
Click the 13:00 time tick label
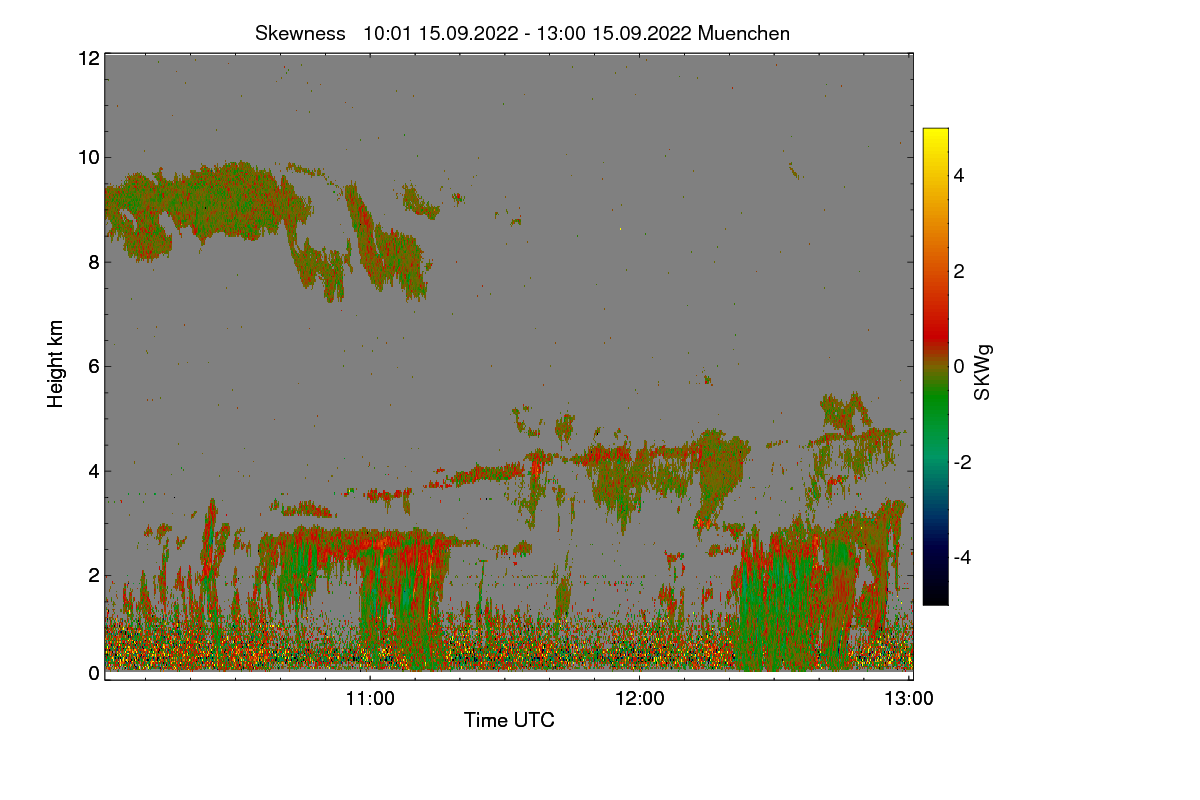click(x=909, y=698)
